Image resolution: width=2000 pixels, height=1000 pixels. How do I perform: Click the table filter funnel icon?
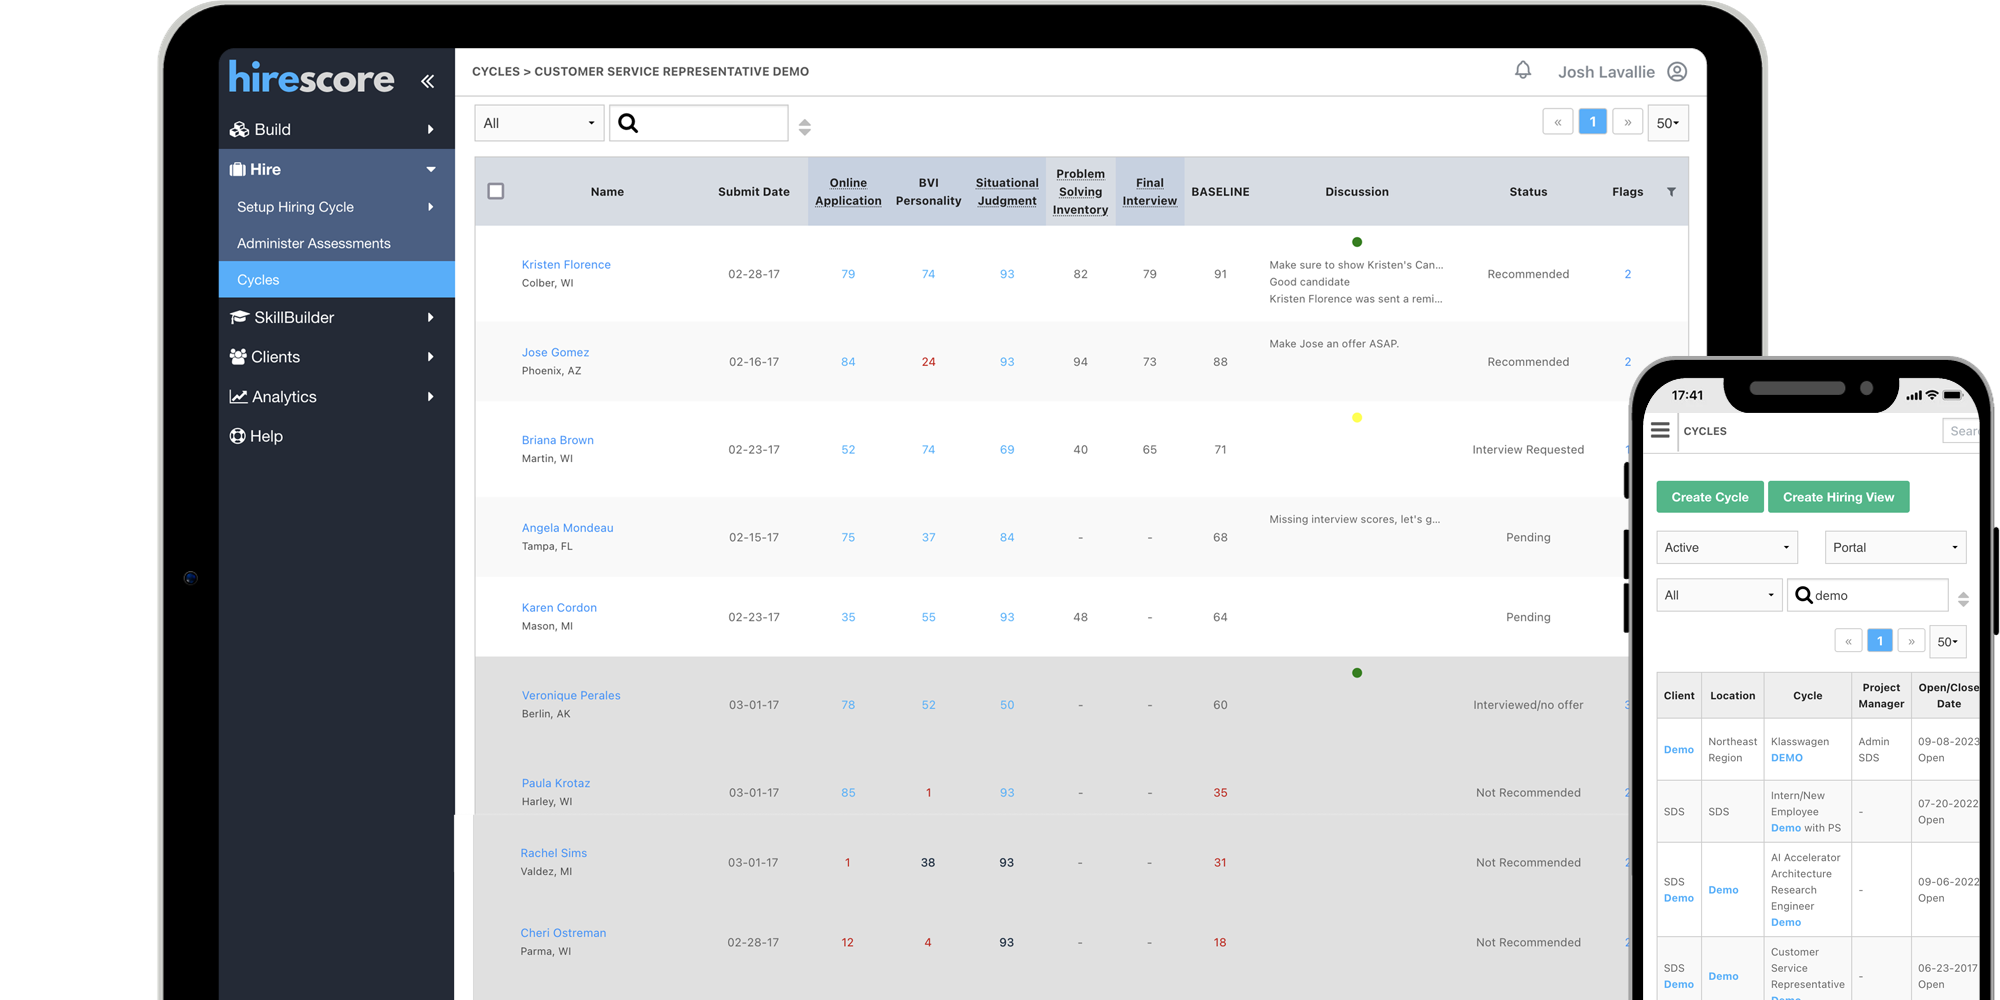(1671, 192)
